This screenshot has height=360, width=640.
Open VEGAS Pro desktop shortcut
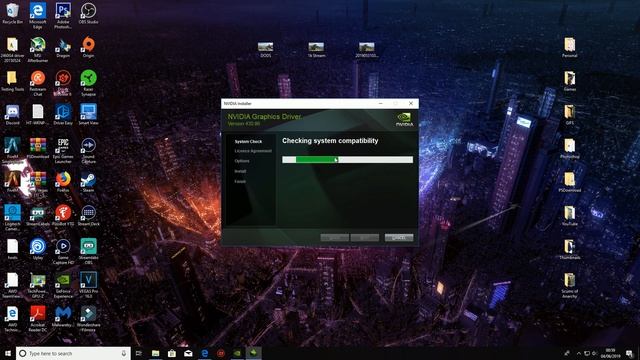[88, 285]
